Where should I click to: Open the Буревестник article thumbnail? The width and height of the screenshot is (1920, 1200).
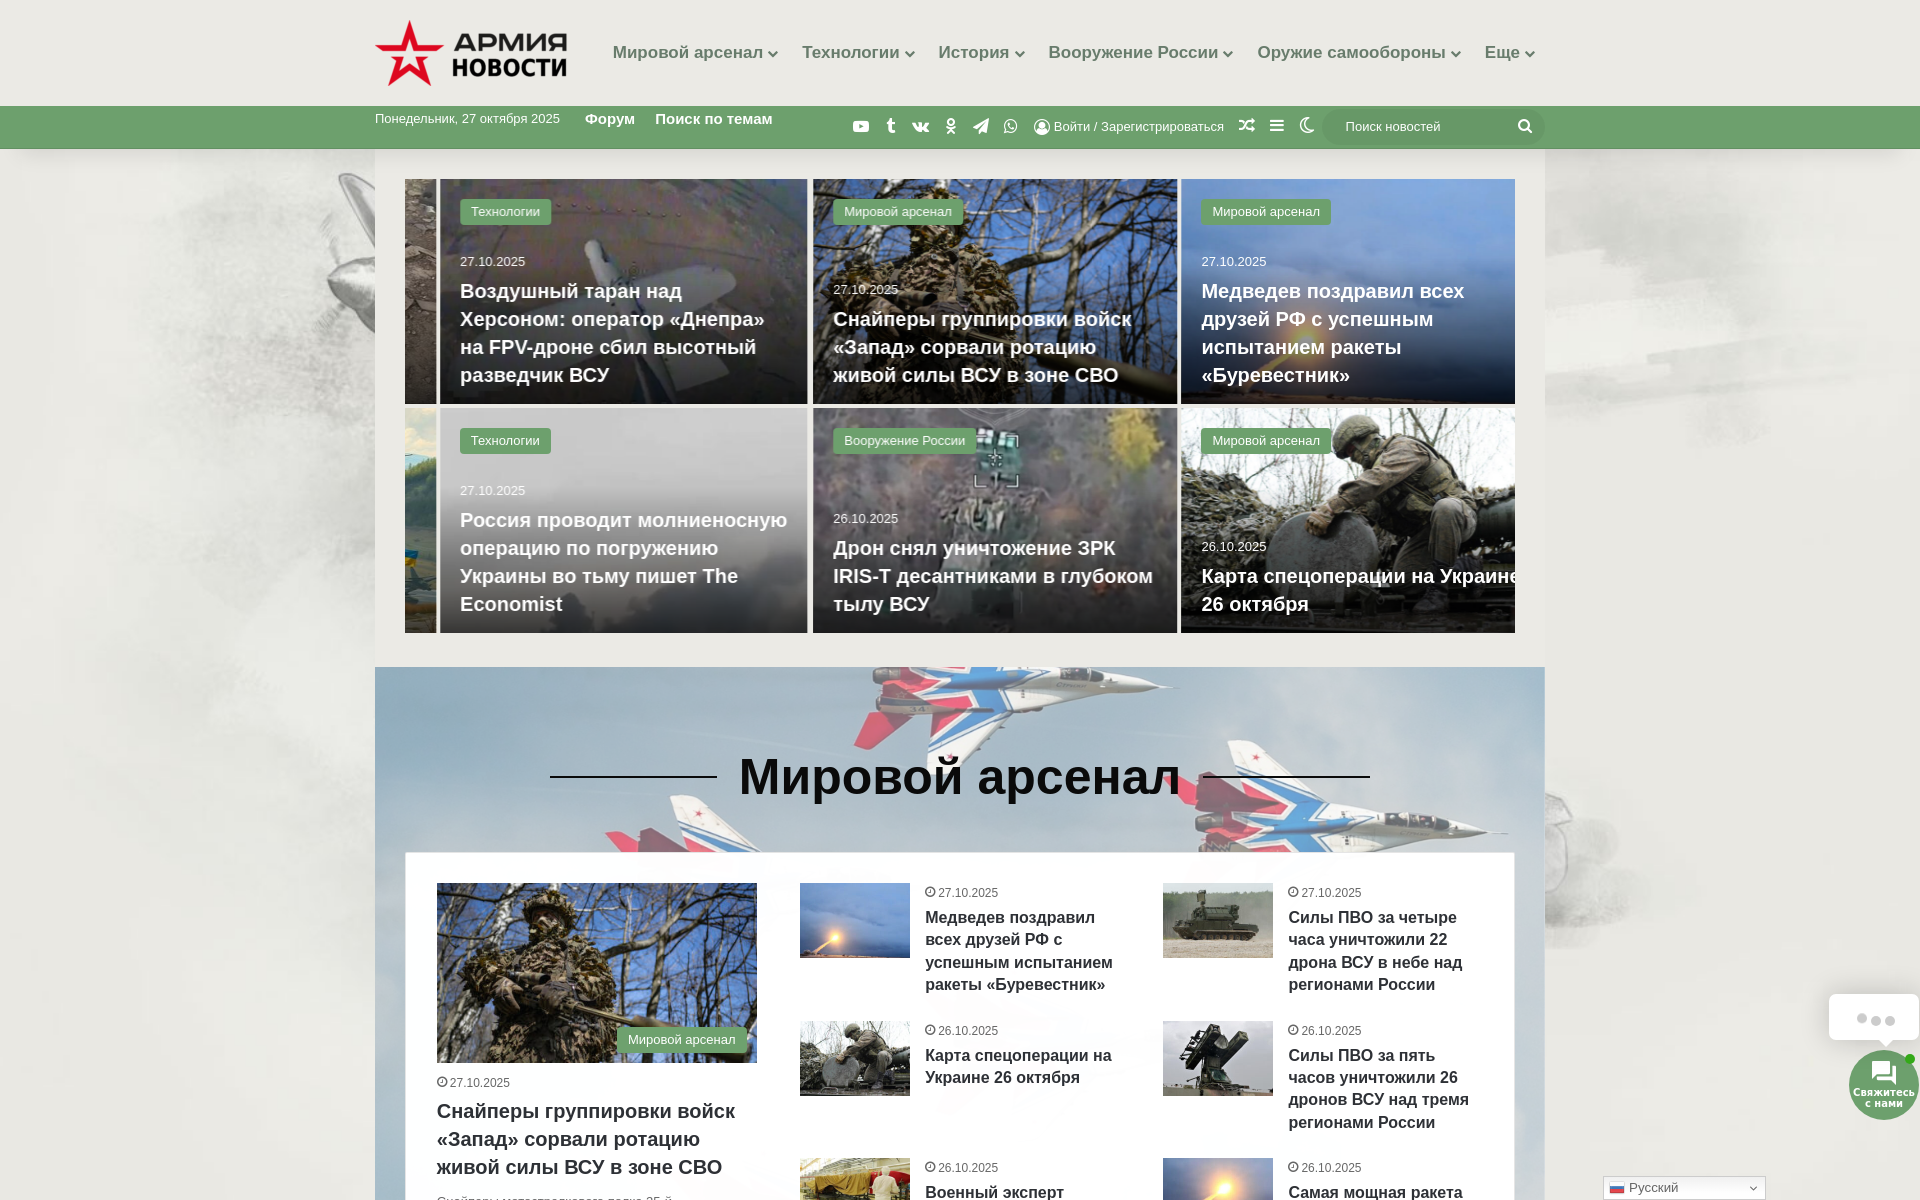point(854,920)
